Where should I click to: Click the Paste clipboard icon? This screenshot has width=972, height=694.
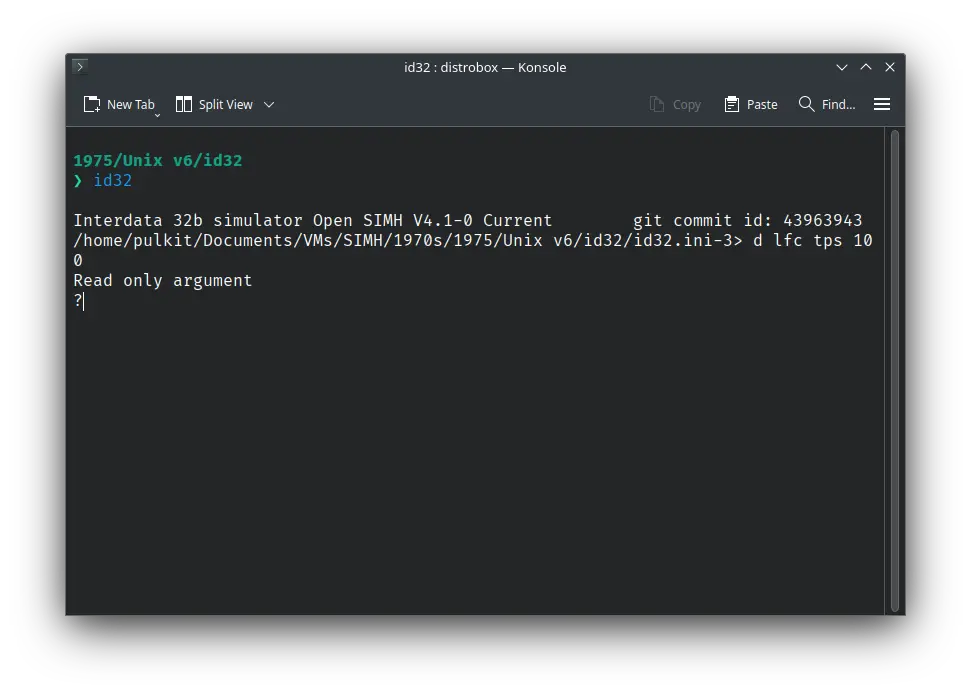point(732,104)
